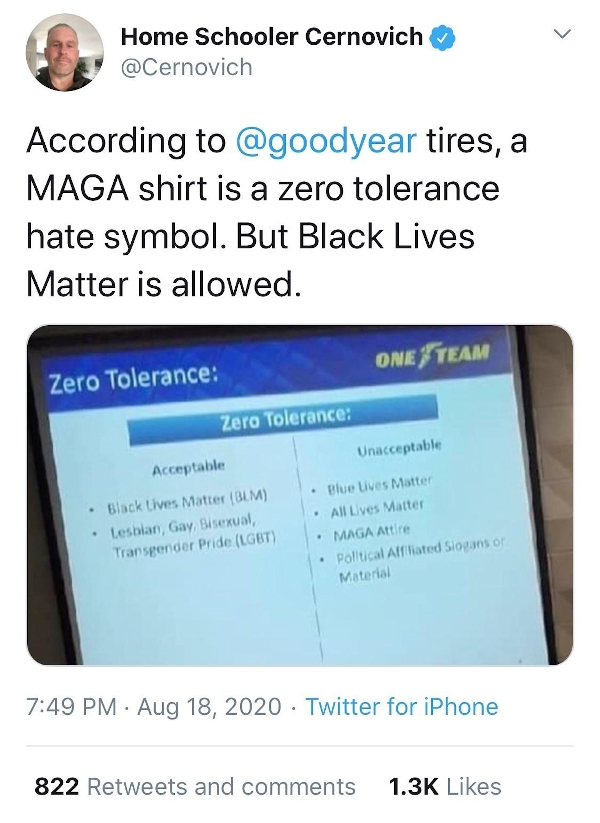Screen dimensions: 600x823
Task: Open the @goodyear mention link
Action: coord(325,142)
